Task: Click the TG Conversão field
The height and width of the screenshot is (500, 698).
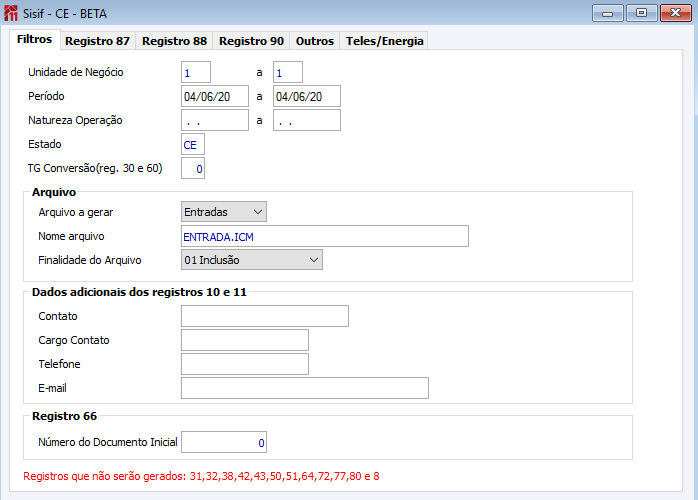Action: pyautogui.click(x=193, y=169)
